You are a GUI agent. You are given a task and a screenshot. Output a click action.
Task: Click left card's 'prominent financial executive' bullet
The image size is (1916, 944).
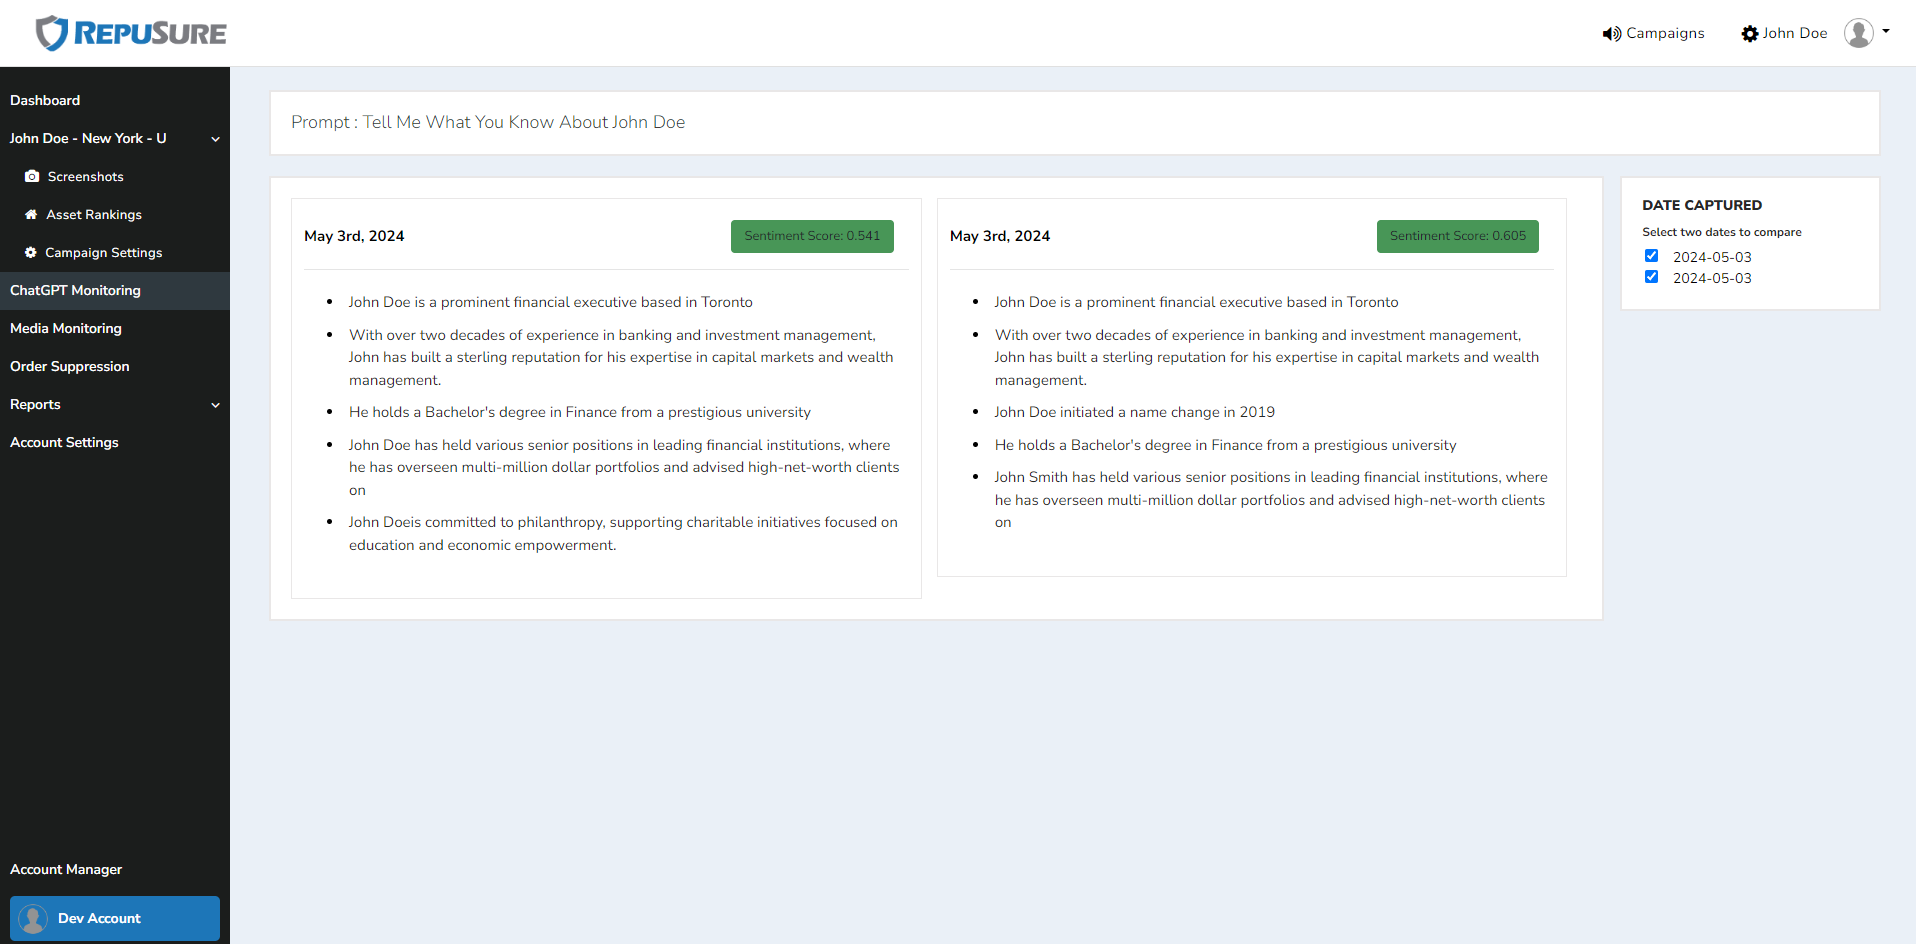point(550,302)
